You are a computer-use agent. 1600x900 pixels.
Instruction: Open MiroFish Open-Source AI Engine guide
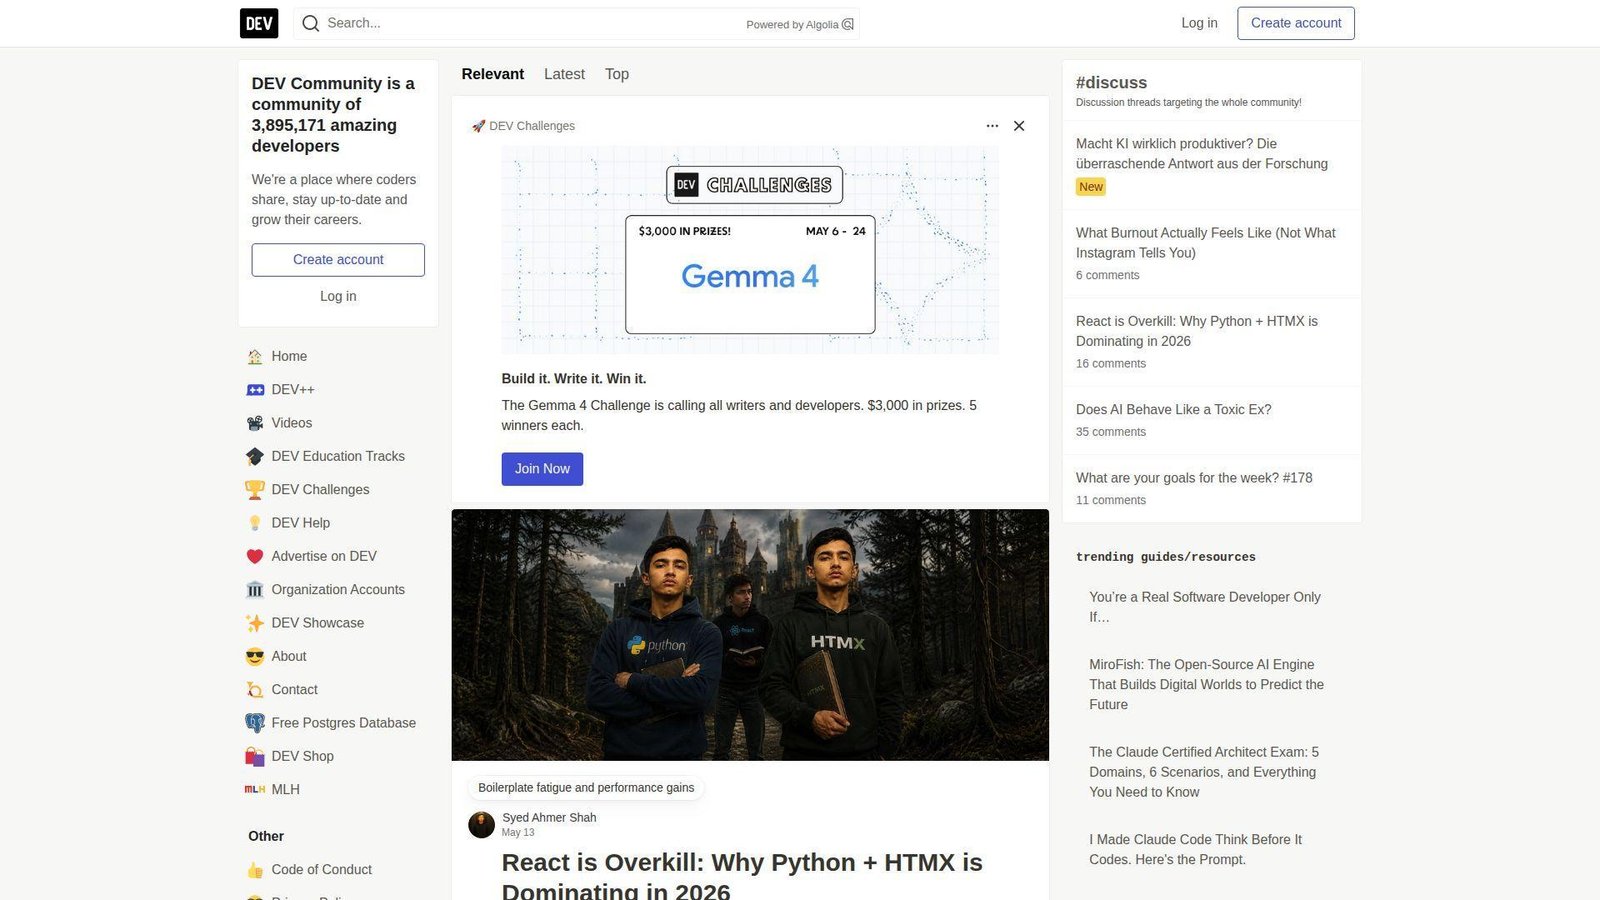(1207, 685)
